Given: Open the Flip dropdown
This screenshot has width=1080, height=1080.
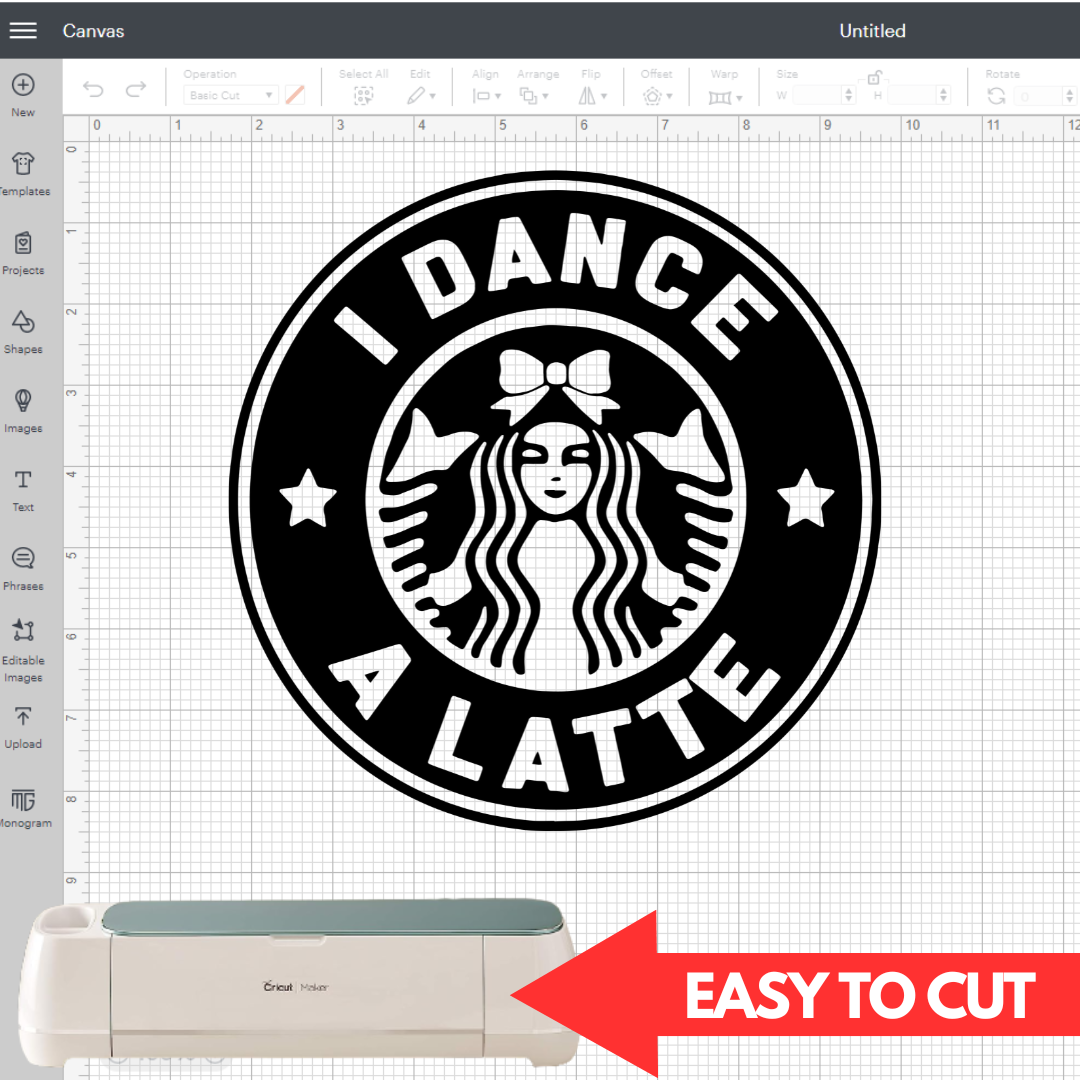Looking at the screenshot, I should tap(592, 96).
